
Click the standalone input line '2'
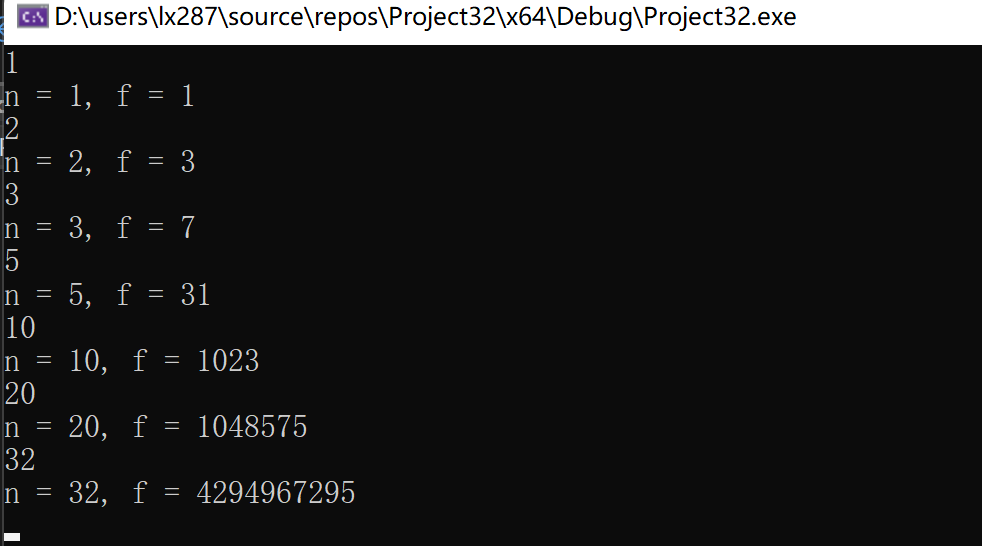pos(12,130)
